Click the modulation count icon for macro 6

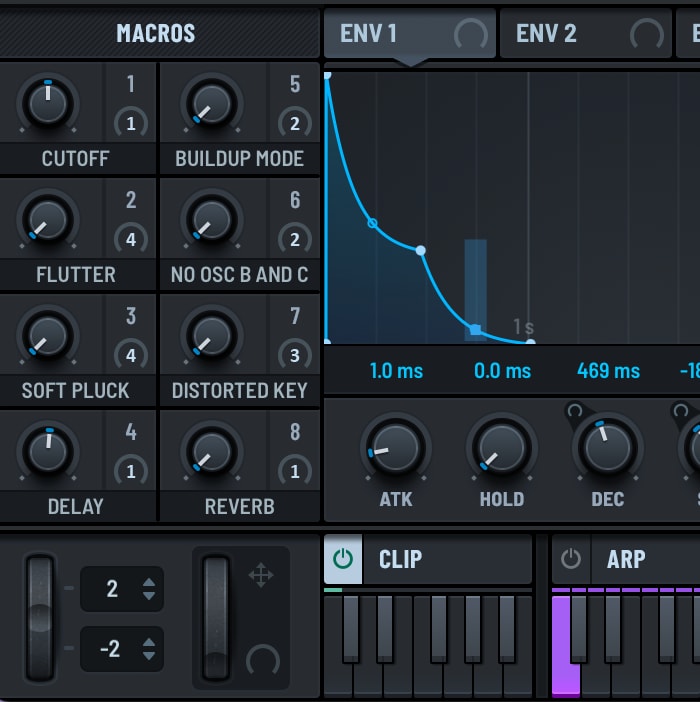click(295, 239)
